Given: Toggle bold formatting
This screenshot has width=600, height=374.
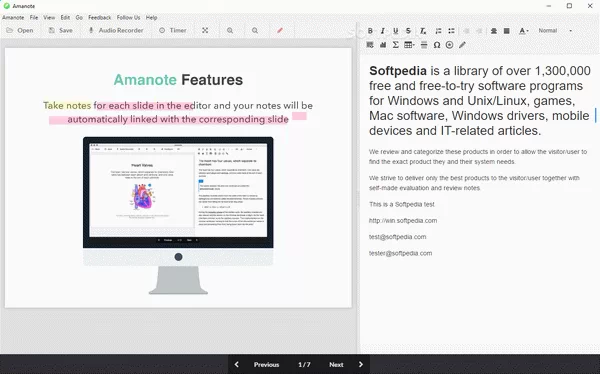Looking at the screenshot, I should (x=370, y=31).
